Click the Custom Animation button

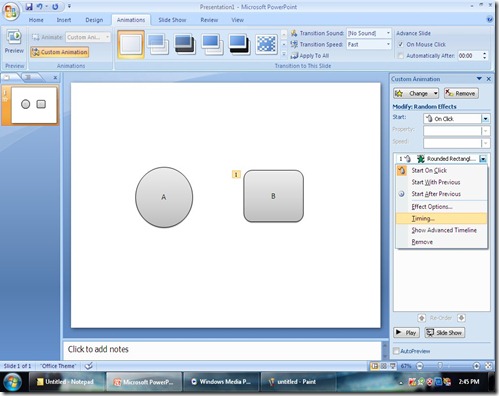click(x=60, y=52)
